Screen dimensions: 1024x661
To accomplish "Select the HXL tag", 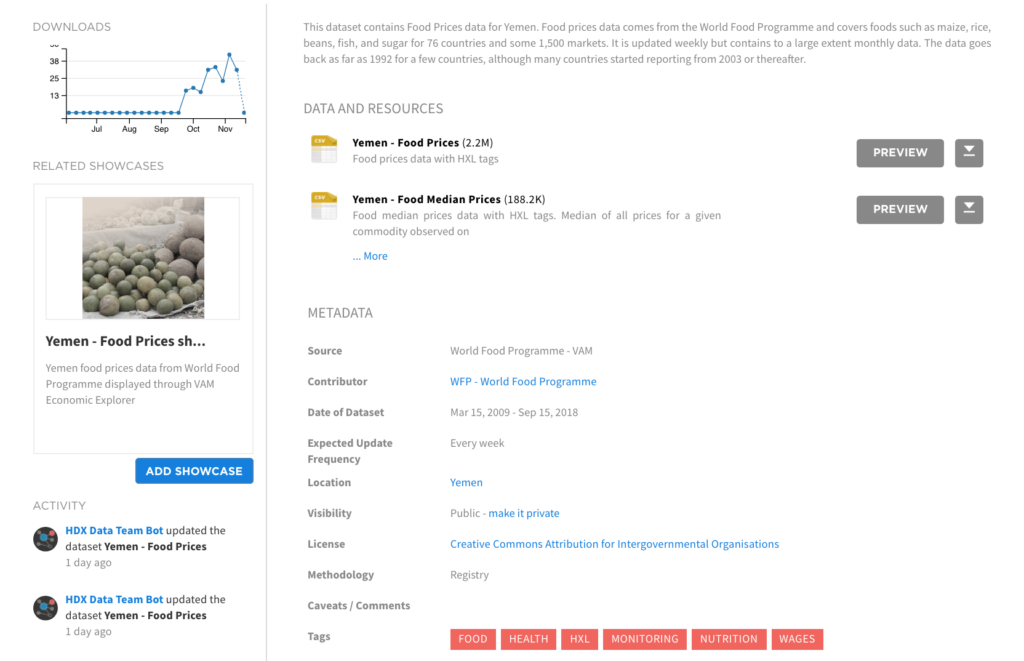I will coord(580,639).
